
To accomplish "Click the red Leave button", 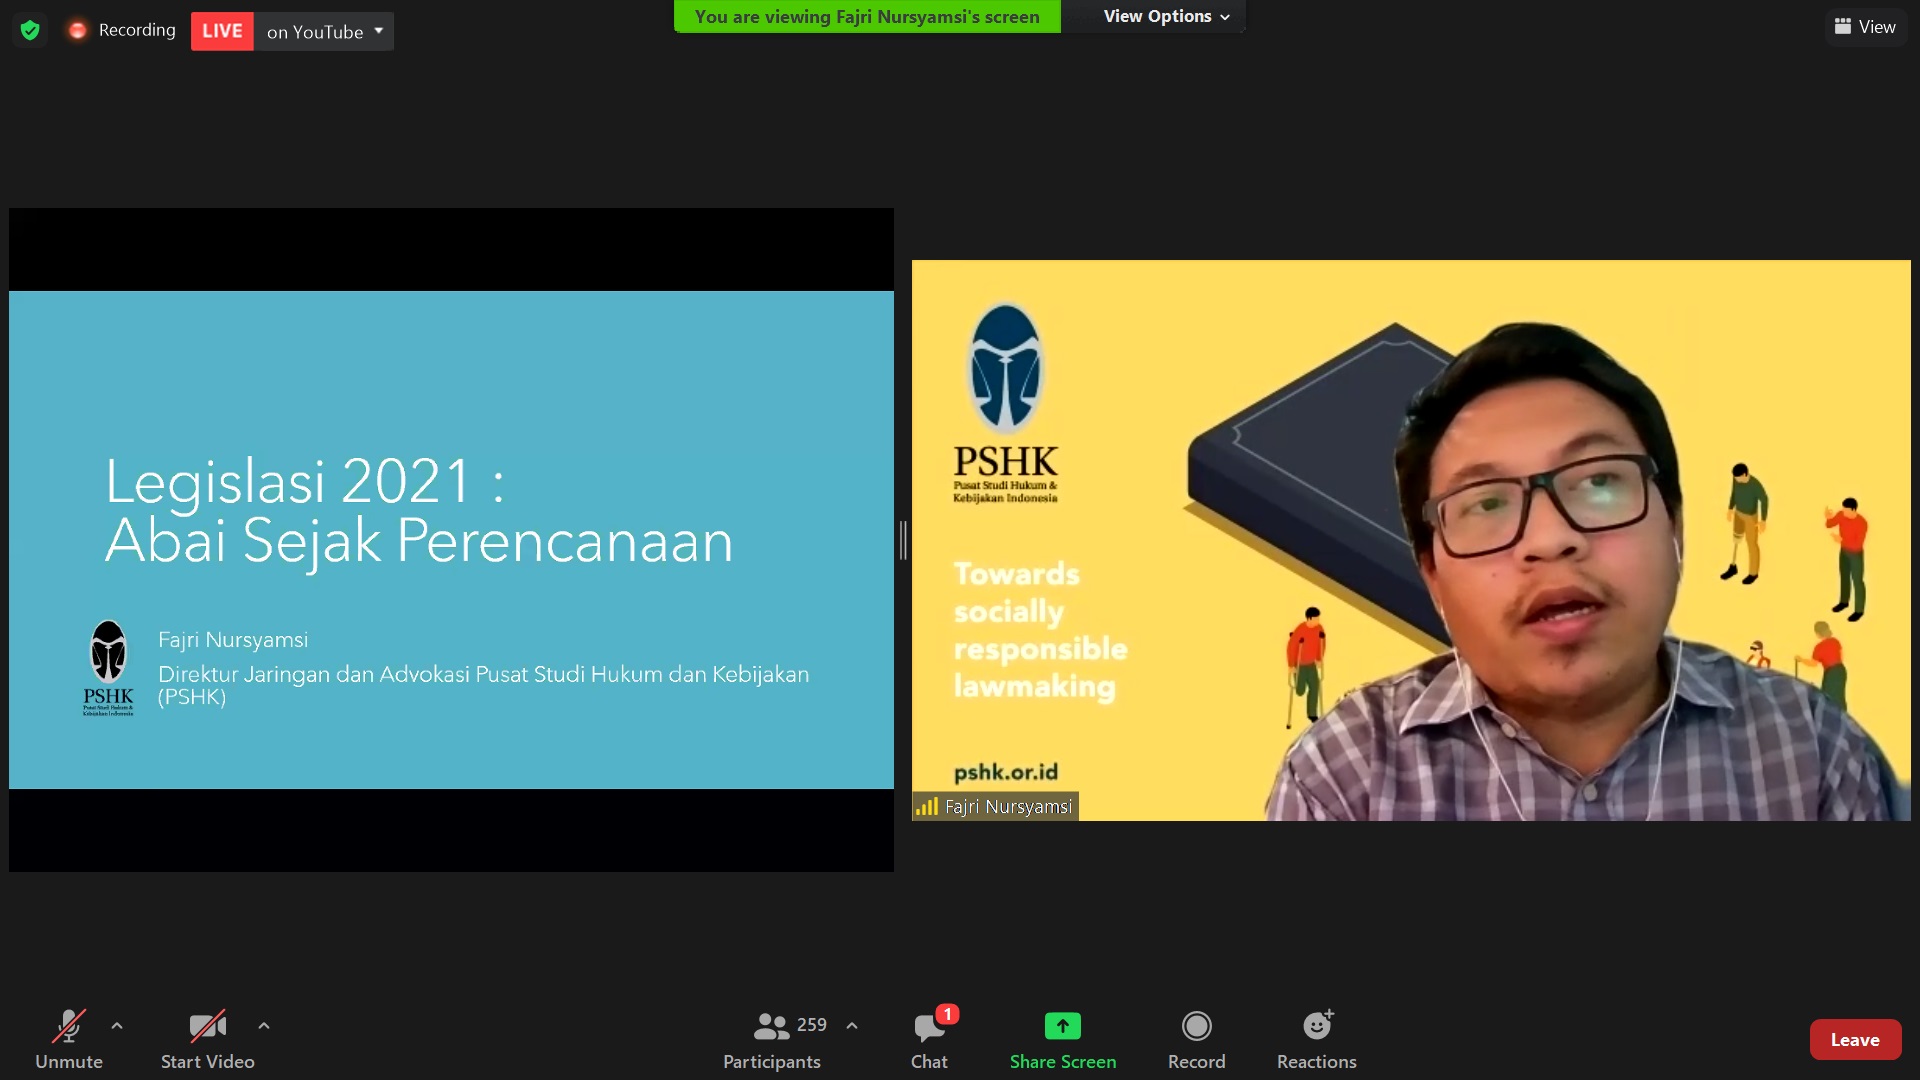I will point(1854,1040).
